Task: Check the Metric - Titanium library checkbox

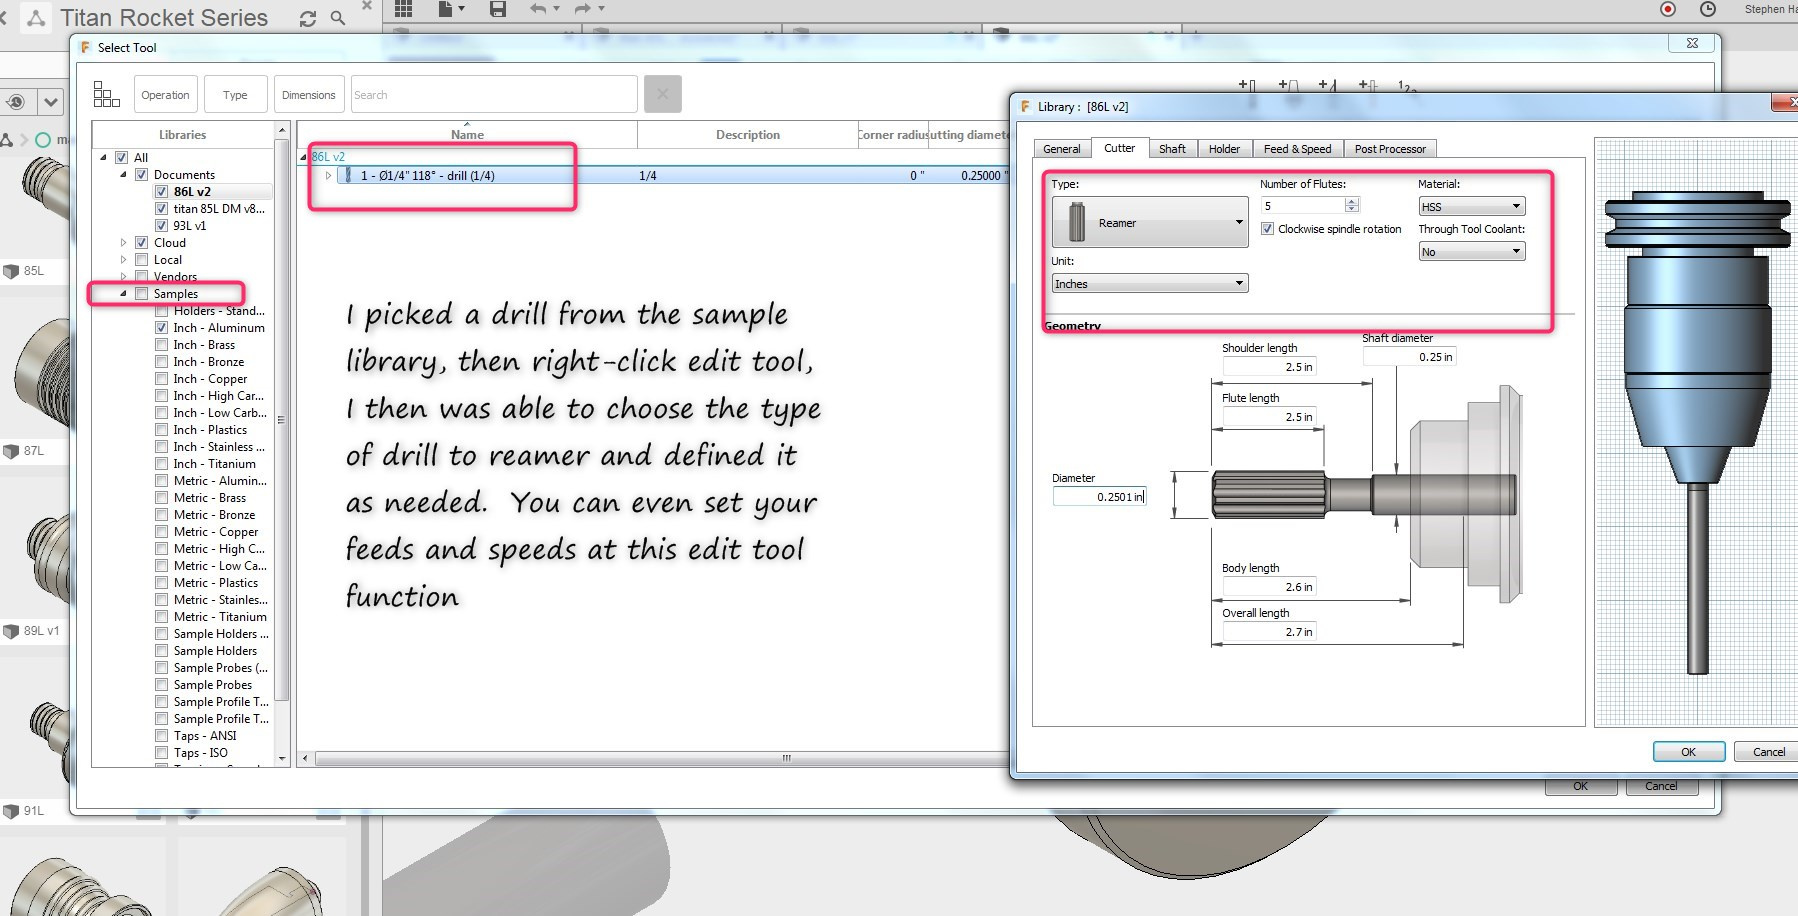Action: (x=161, y=617)
